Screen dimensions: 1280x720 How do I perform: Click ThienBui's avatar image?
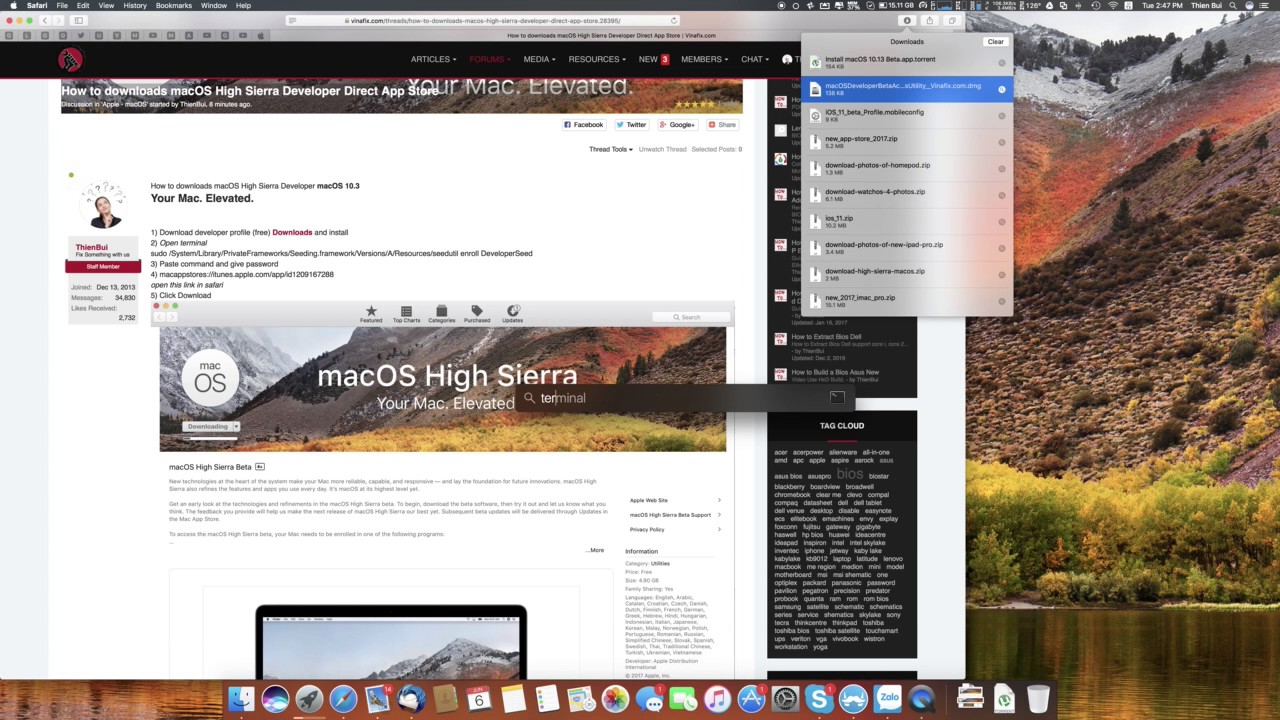point(104,205)
